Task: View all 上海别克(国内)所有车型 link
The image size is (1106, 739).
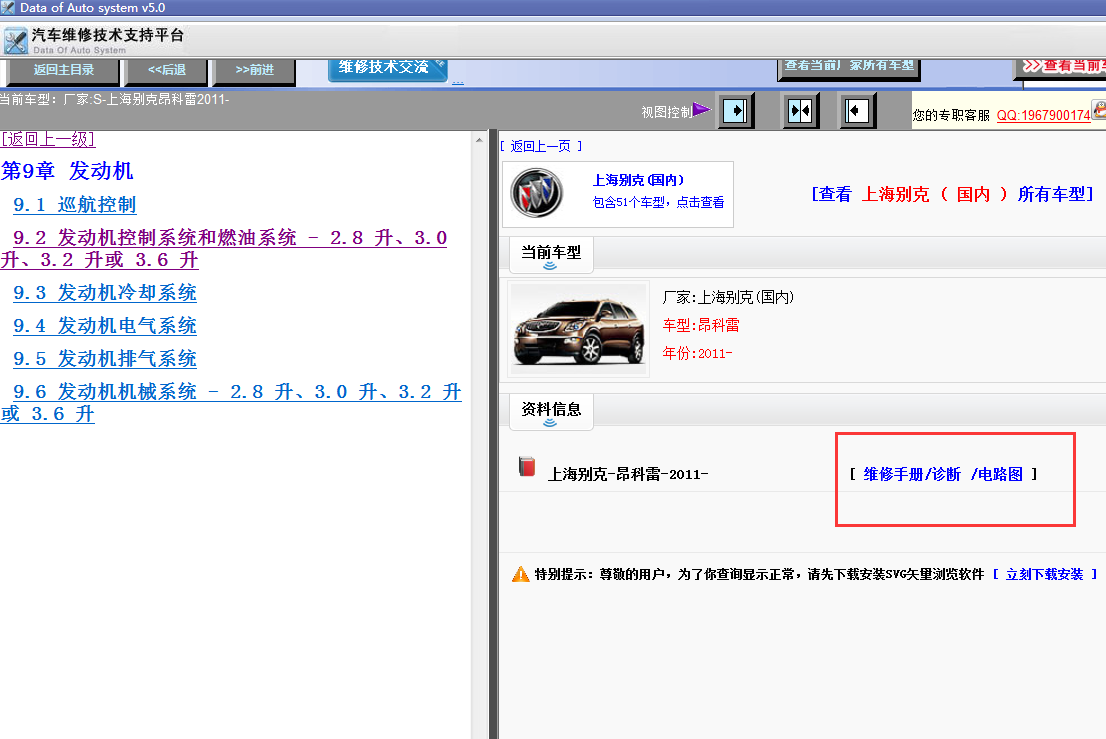Action: 952,194
